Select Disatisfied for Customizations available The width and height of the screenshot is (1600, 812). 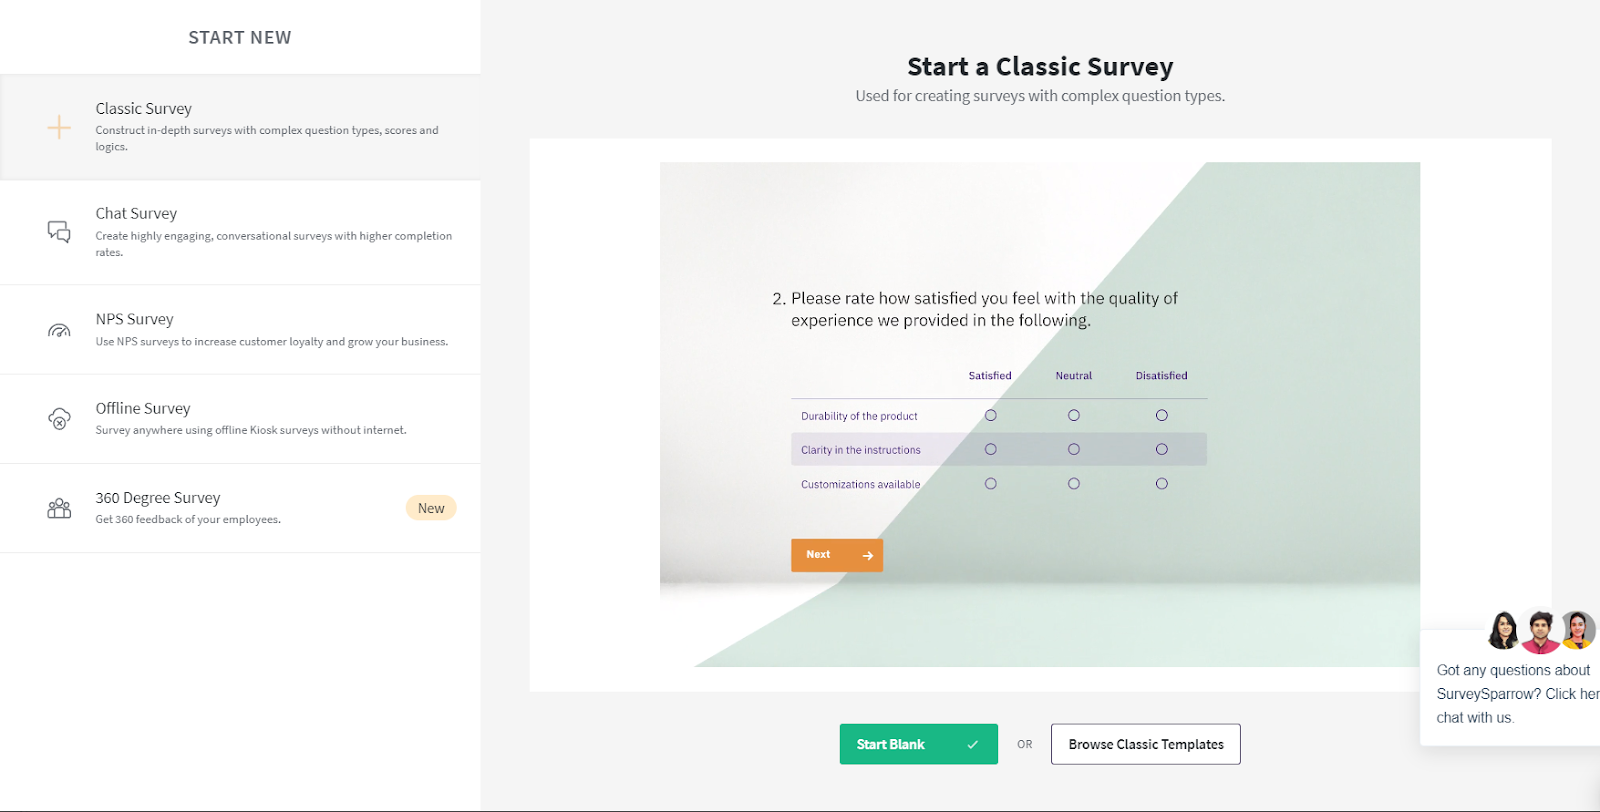1161,484
